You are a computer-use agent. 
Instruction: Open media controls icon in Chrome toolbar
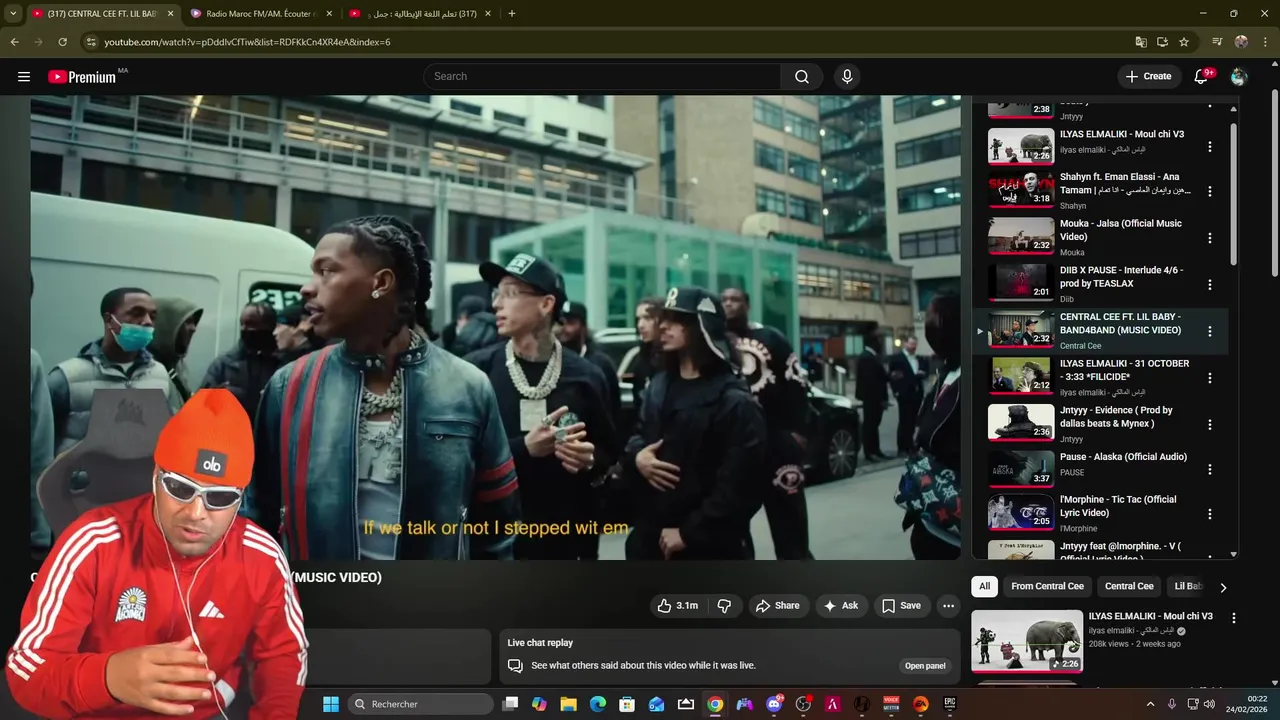(1217, 42)
